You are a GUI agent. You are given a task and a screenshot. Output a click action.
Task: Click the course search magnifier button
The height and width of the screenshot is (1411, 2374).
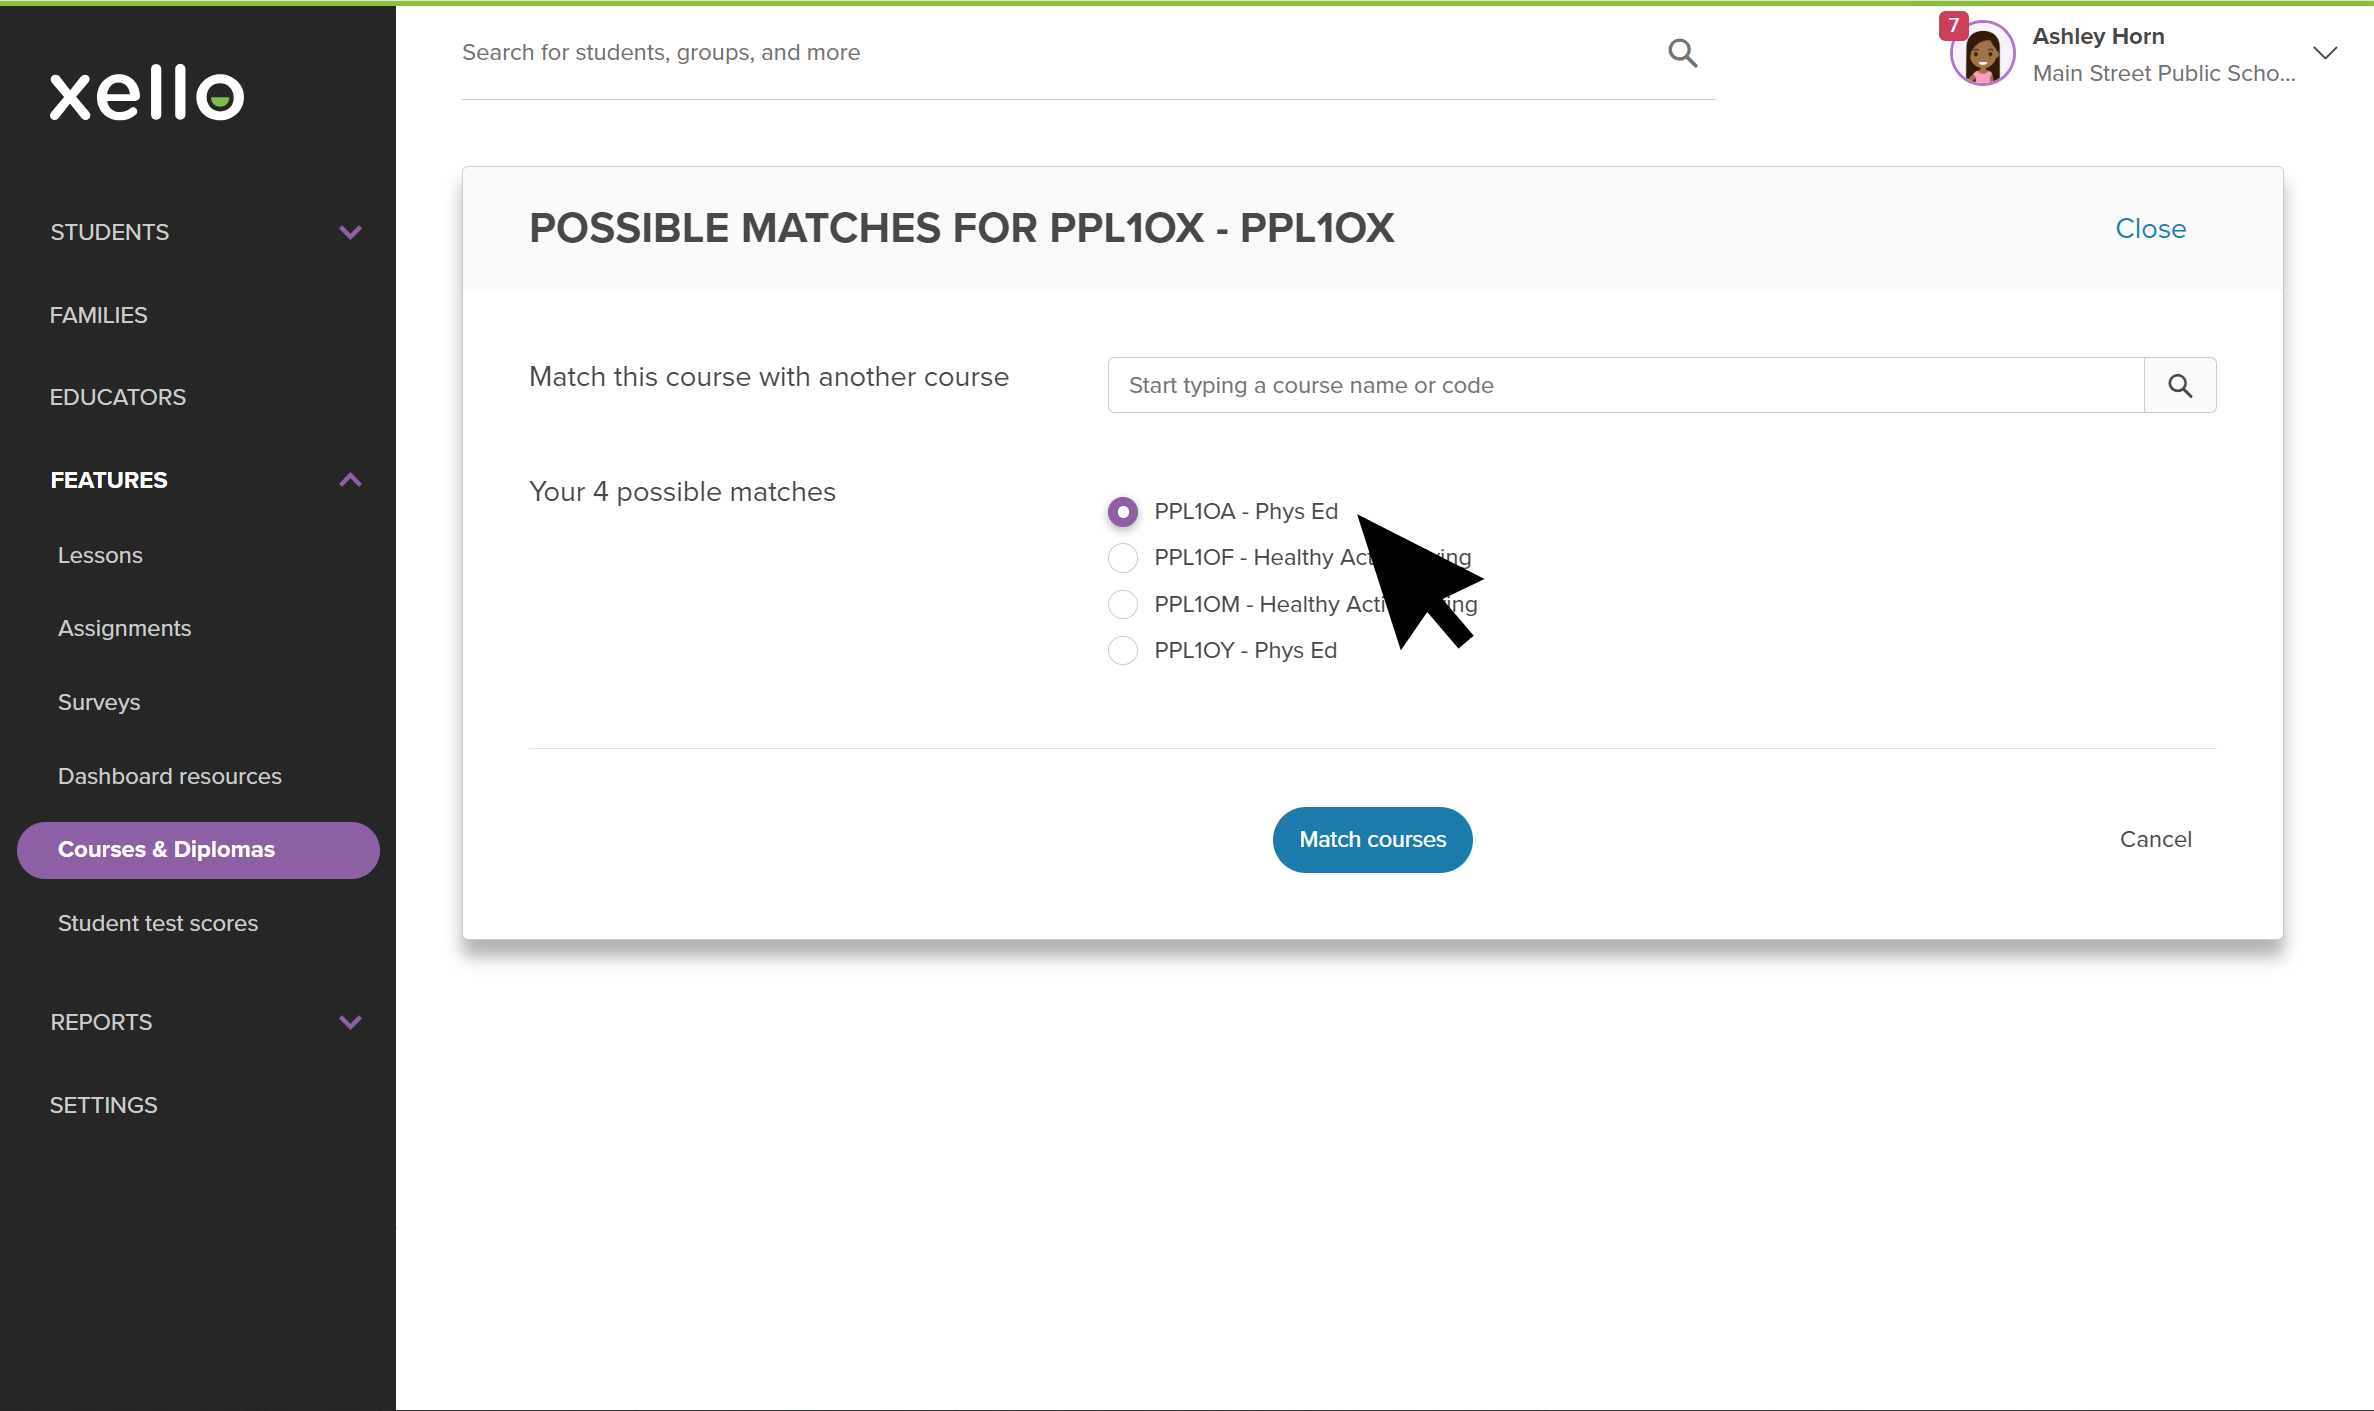click(2180, 385)
